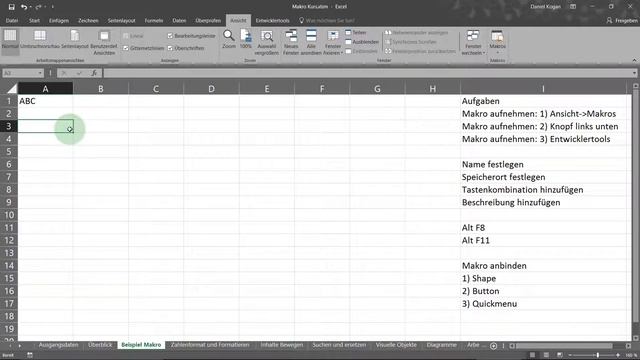Click Auswahl vergrößern zoom to selection

(x=267, y=42)
